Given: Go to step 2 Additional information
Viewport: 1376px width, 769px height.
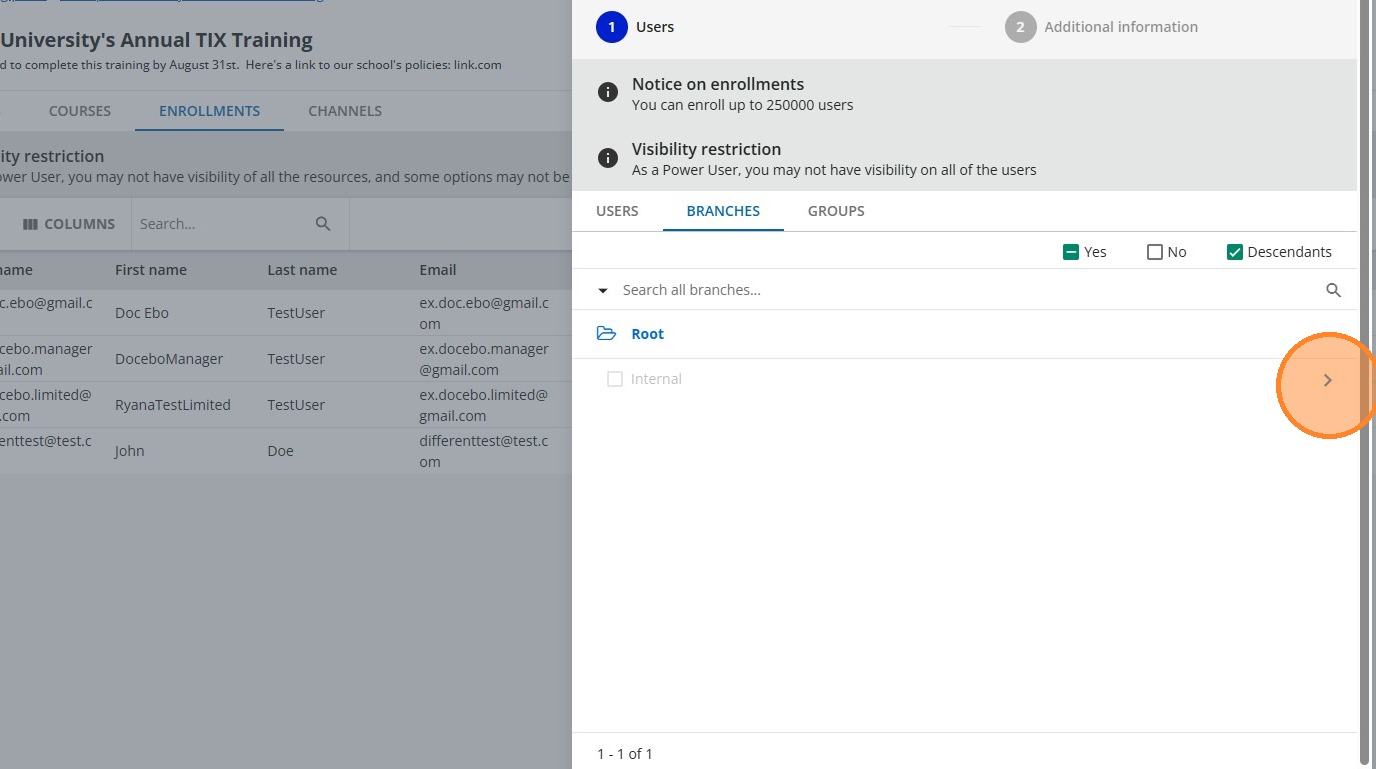Looking at the screenshot, I should pyautogui.click(x=1101, y=27).
